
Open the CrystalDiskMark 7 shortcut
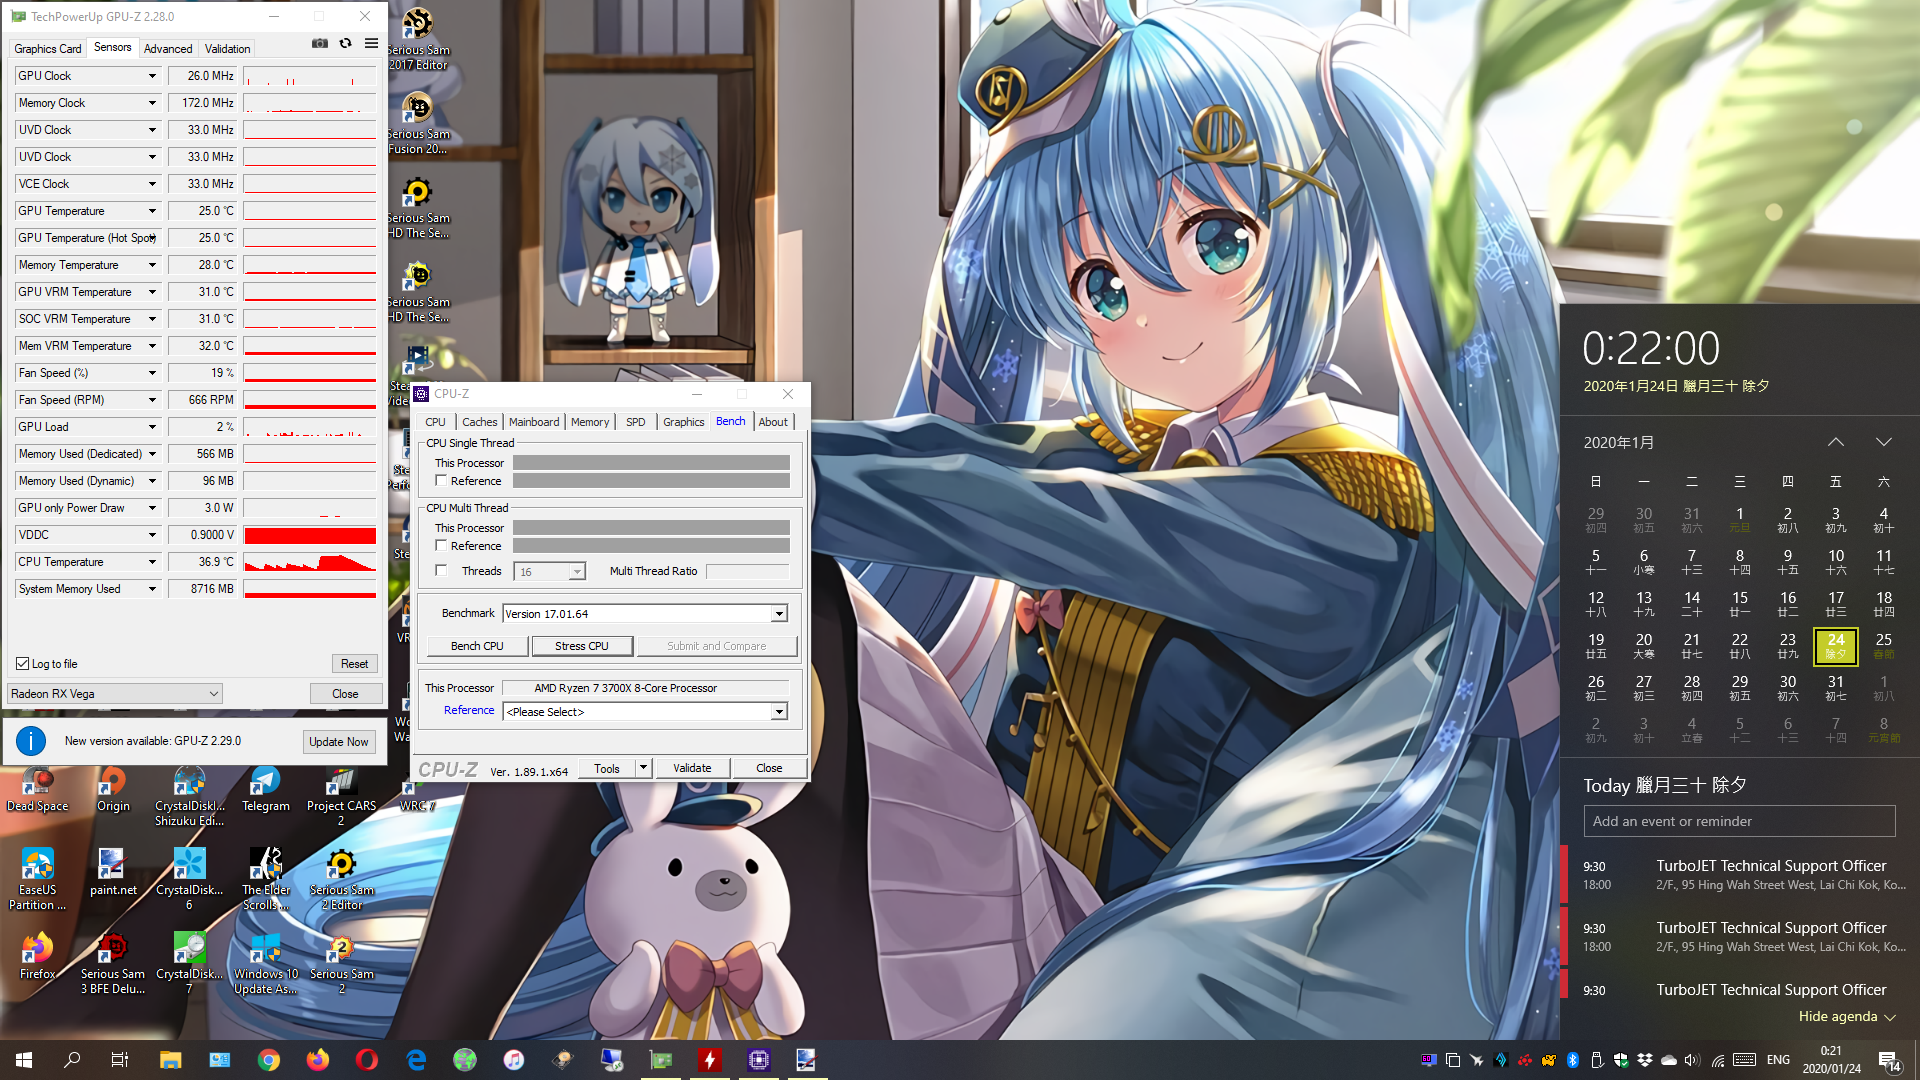(x=189, y=964)
